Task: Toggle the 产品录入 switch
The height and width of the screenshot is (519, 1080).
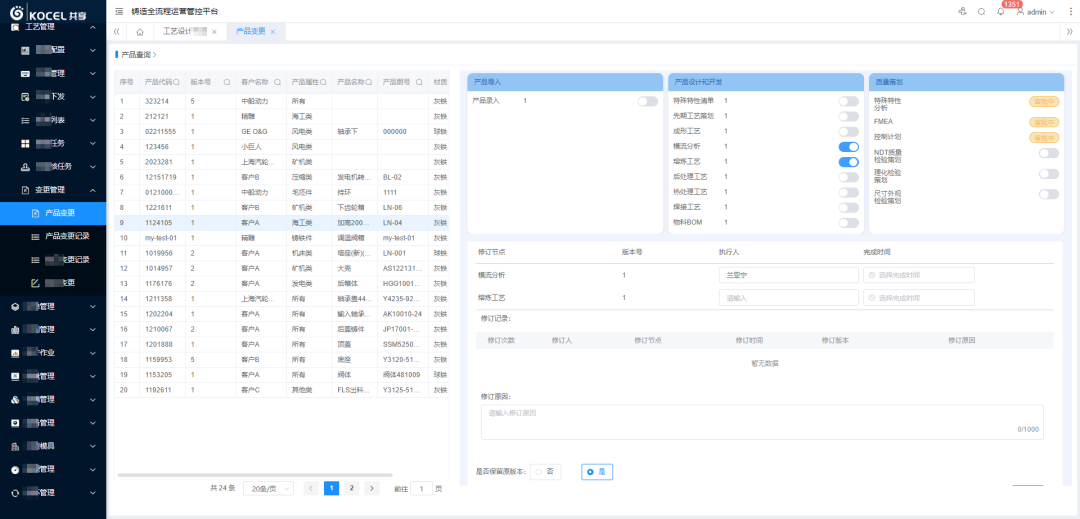Action: tap(647, 101)
